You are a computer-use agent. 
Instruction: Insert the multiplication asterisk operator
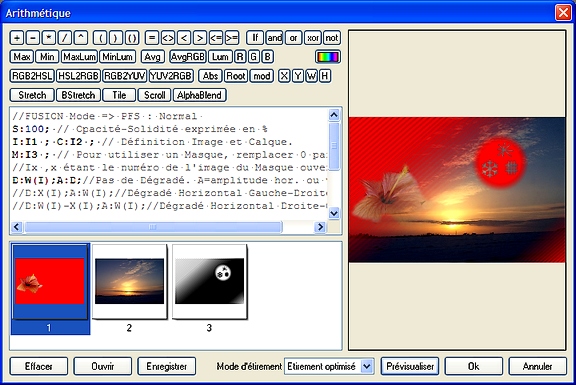pos(49,38)
